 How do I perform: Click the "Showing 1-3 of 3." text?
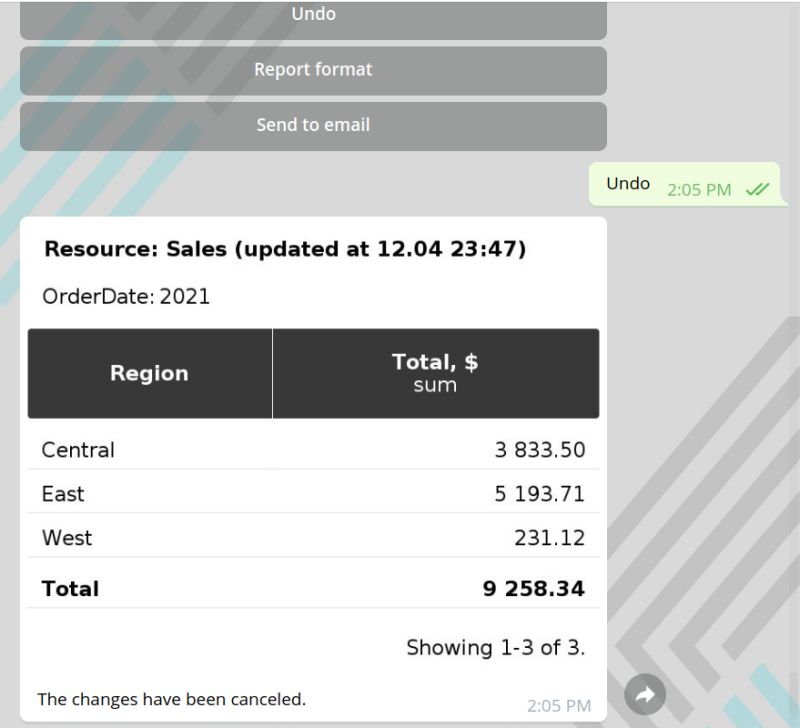tap(495, 648)
